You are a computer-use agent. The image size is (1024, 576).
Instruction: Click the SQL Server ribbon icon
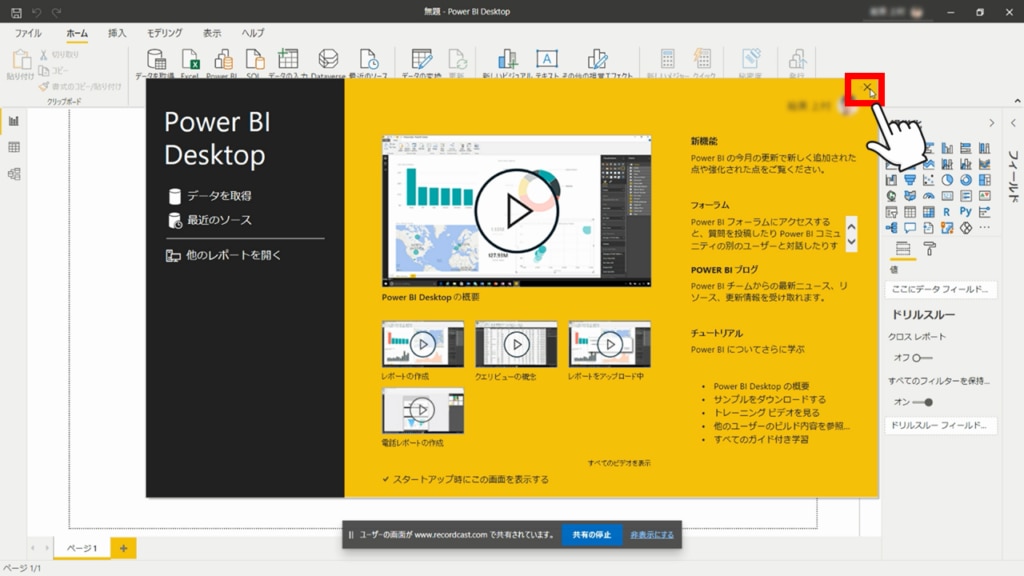(x=254, y=60)
